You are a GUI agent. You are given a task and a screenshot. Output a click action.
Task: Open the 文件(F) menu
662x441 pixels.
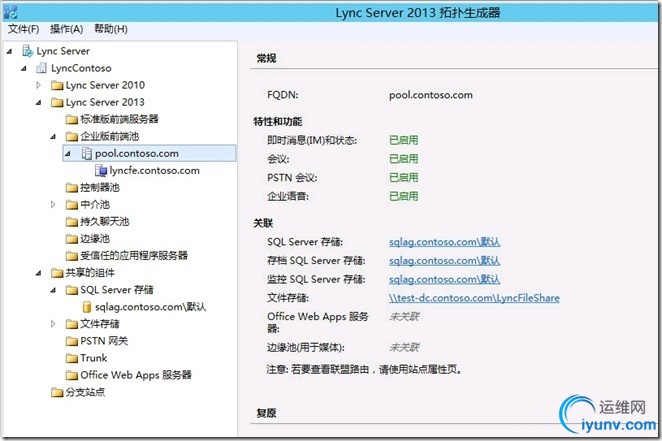click(x=24, y=29)
